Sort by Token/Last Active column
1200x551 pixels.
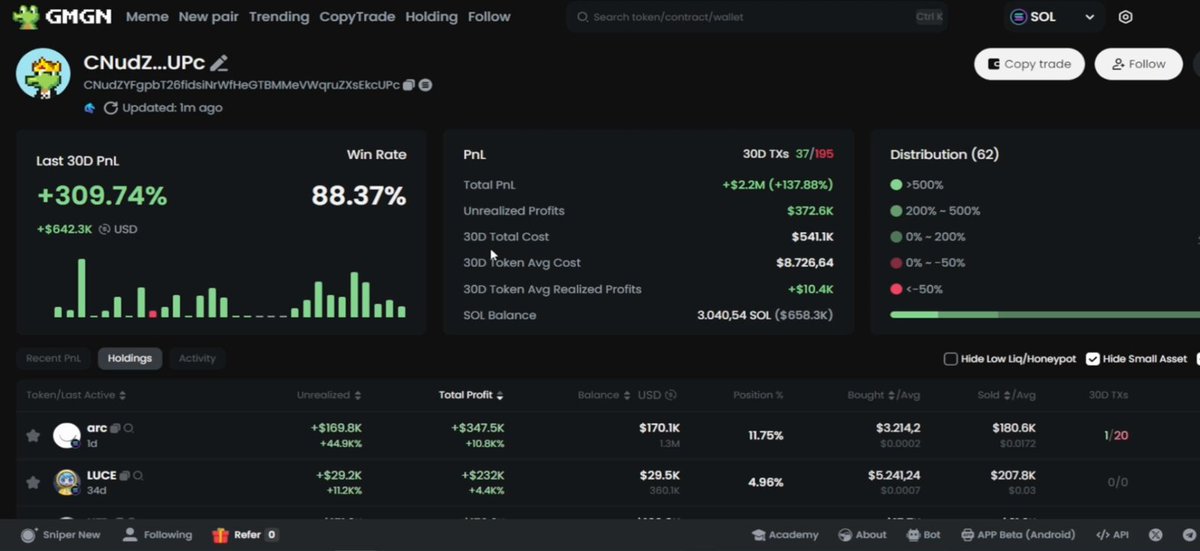[x=74, y=395]
